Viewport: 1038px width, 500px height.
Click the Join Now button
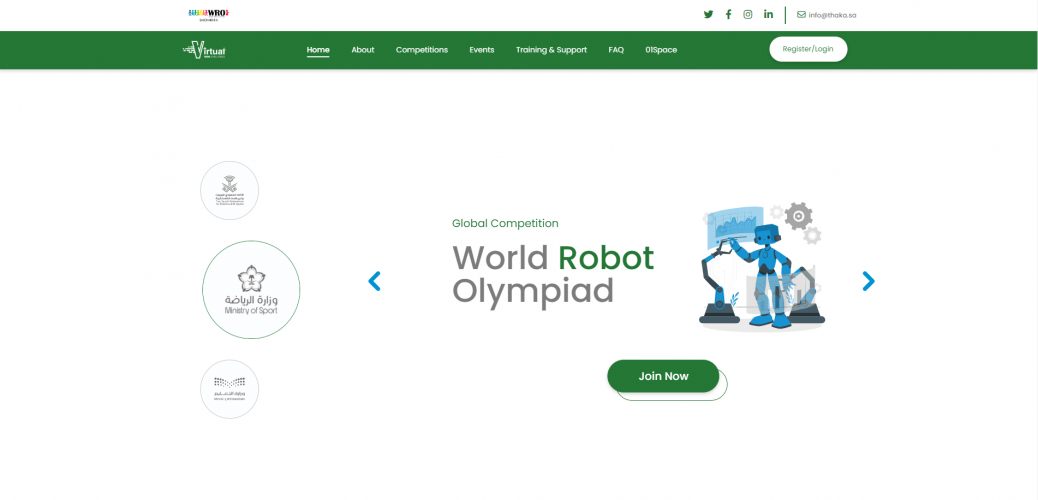pos(663,376)
